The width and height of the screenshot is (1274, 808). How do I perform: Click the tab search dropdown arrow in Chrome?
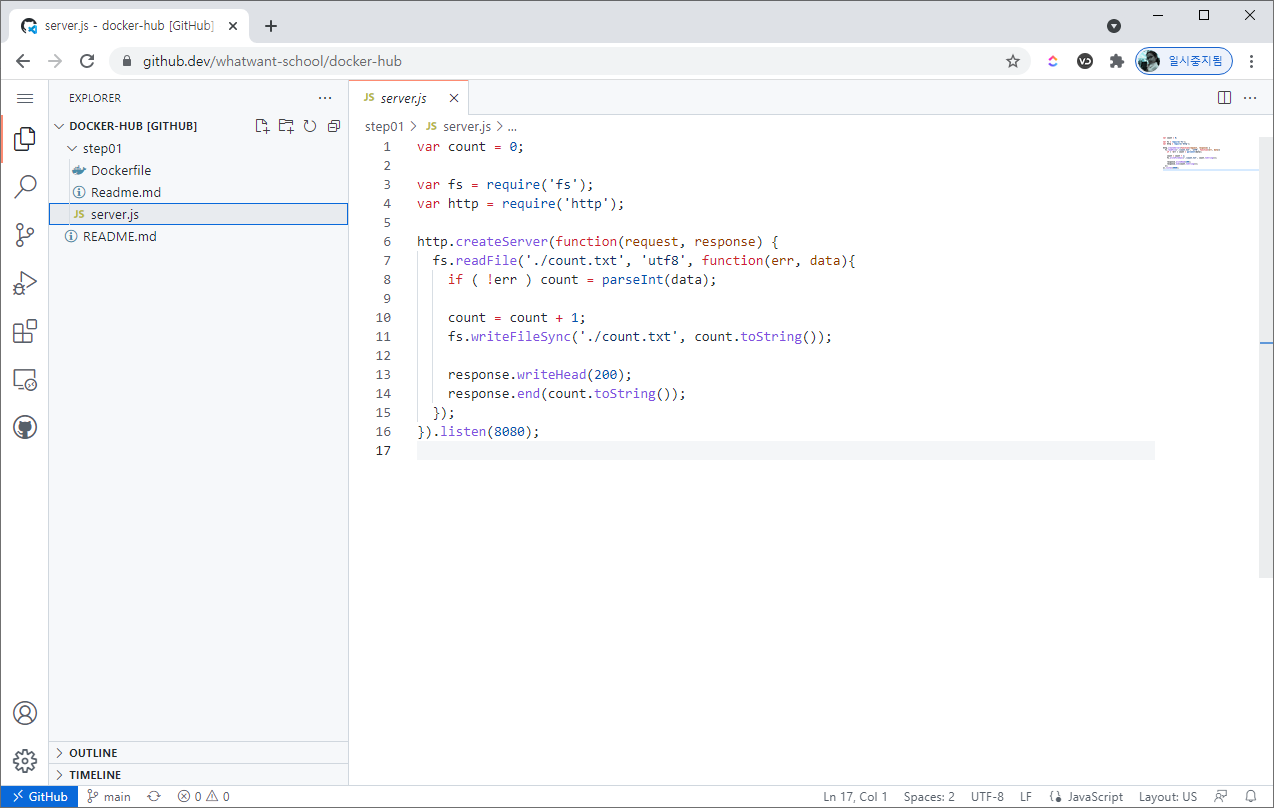pyautogui.click(x=1114, y=26)
